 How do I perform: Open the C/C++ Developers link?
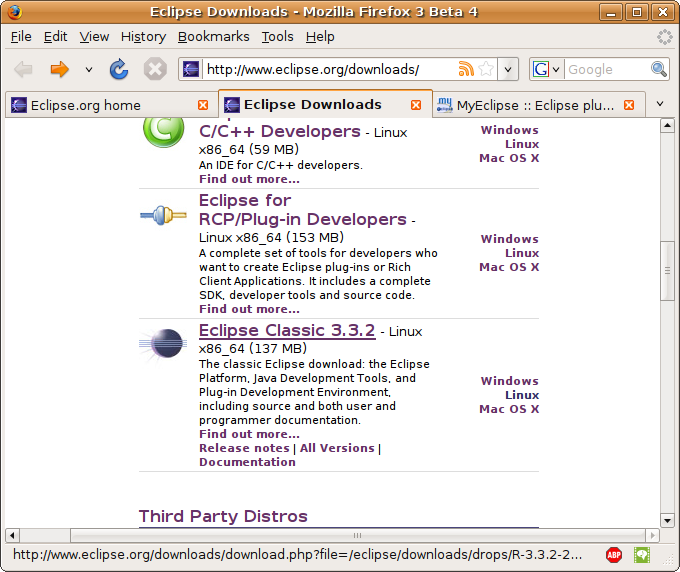point(280,131)
